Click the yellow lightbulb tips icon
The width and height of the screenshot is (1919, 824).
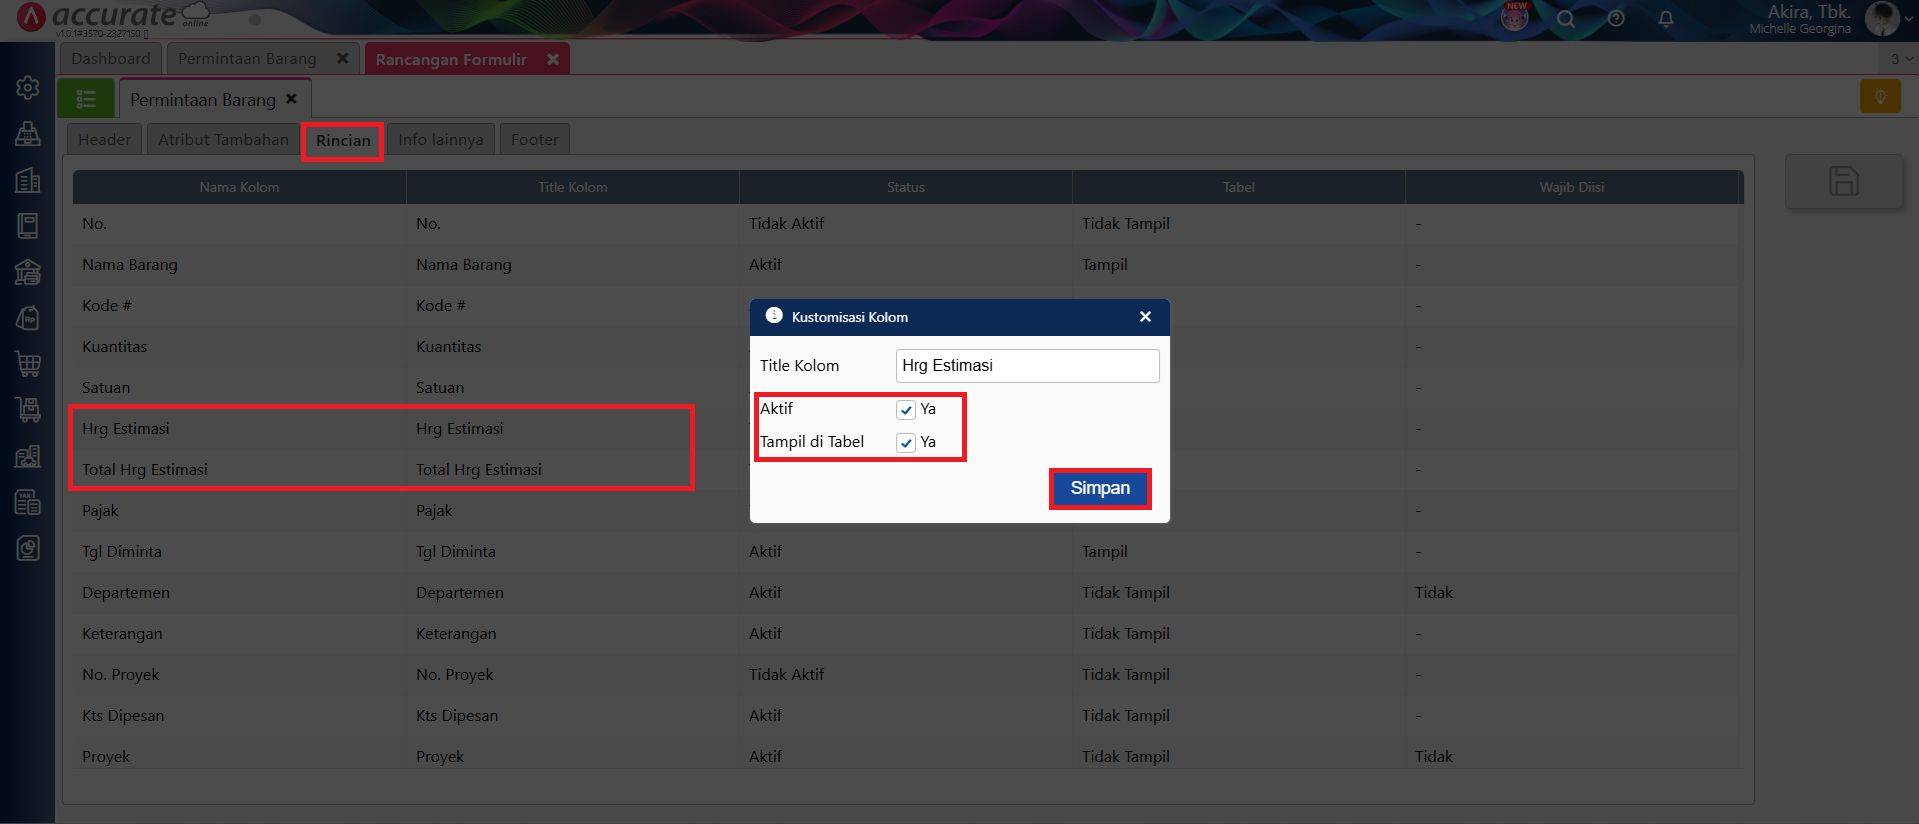click(x=1880, y=97)
